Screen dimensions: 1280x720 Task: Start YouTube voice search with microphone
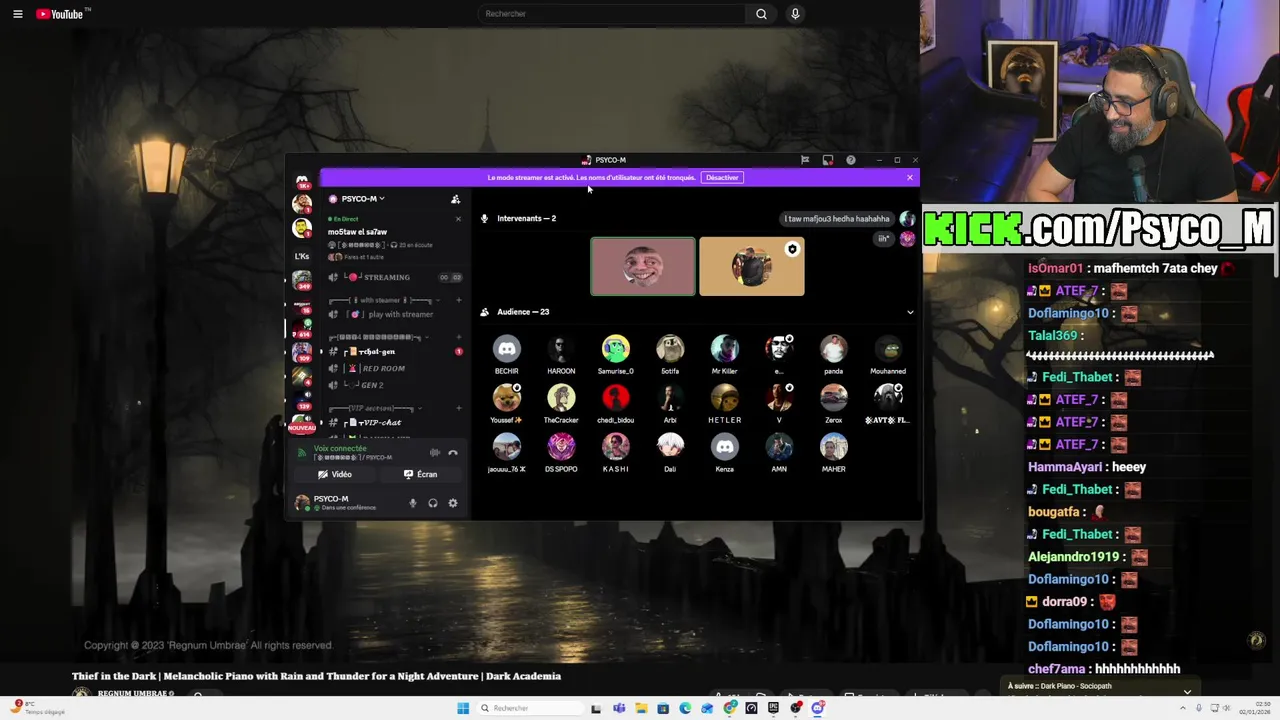coord(795,14)
